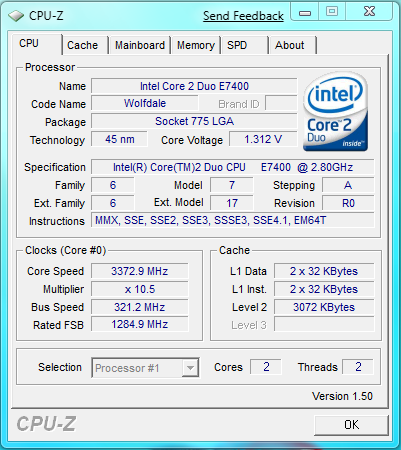
Task: Click the Family value 6
Action: click(113, 185)
